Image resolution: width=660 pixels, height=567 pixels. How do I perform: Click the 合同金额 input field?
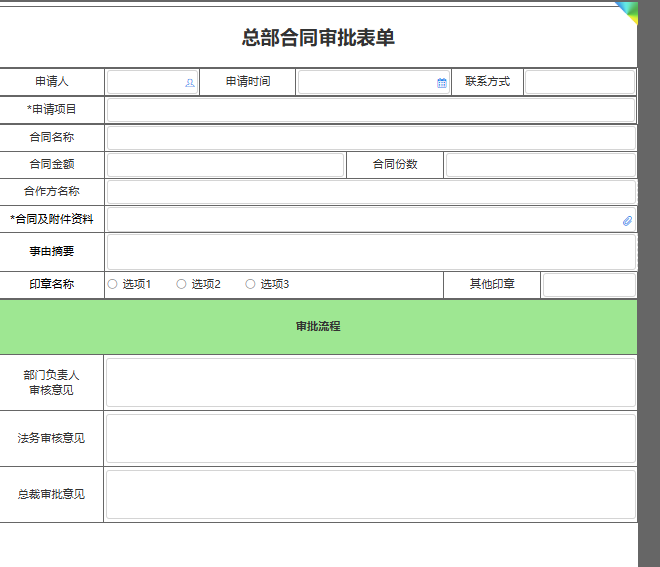pyautogui.click(x=226, y=165)
